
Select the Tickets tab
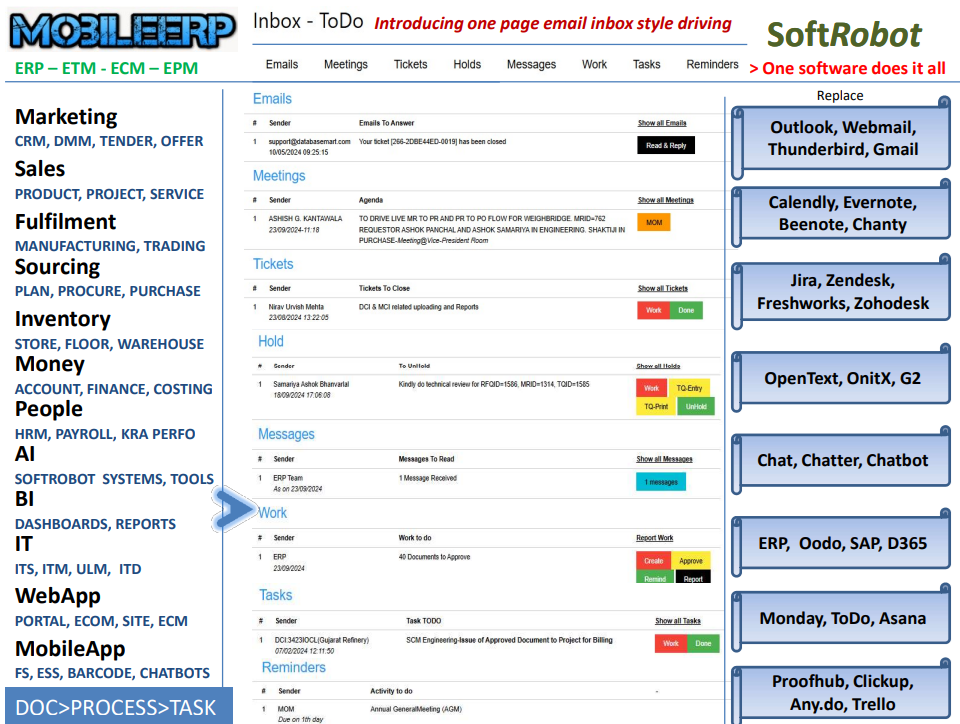[x=410, y=64]
